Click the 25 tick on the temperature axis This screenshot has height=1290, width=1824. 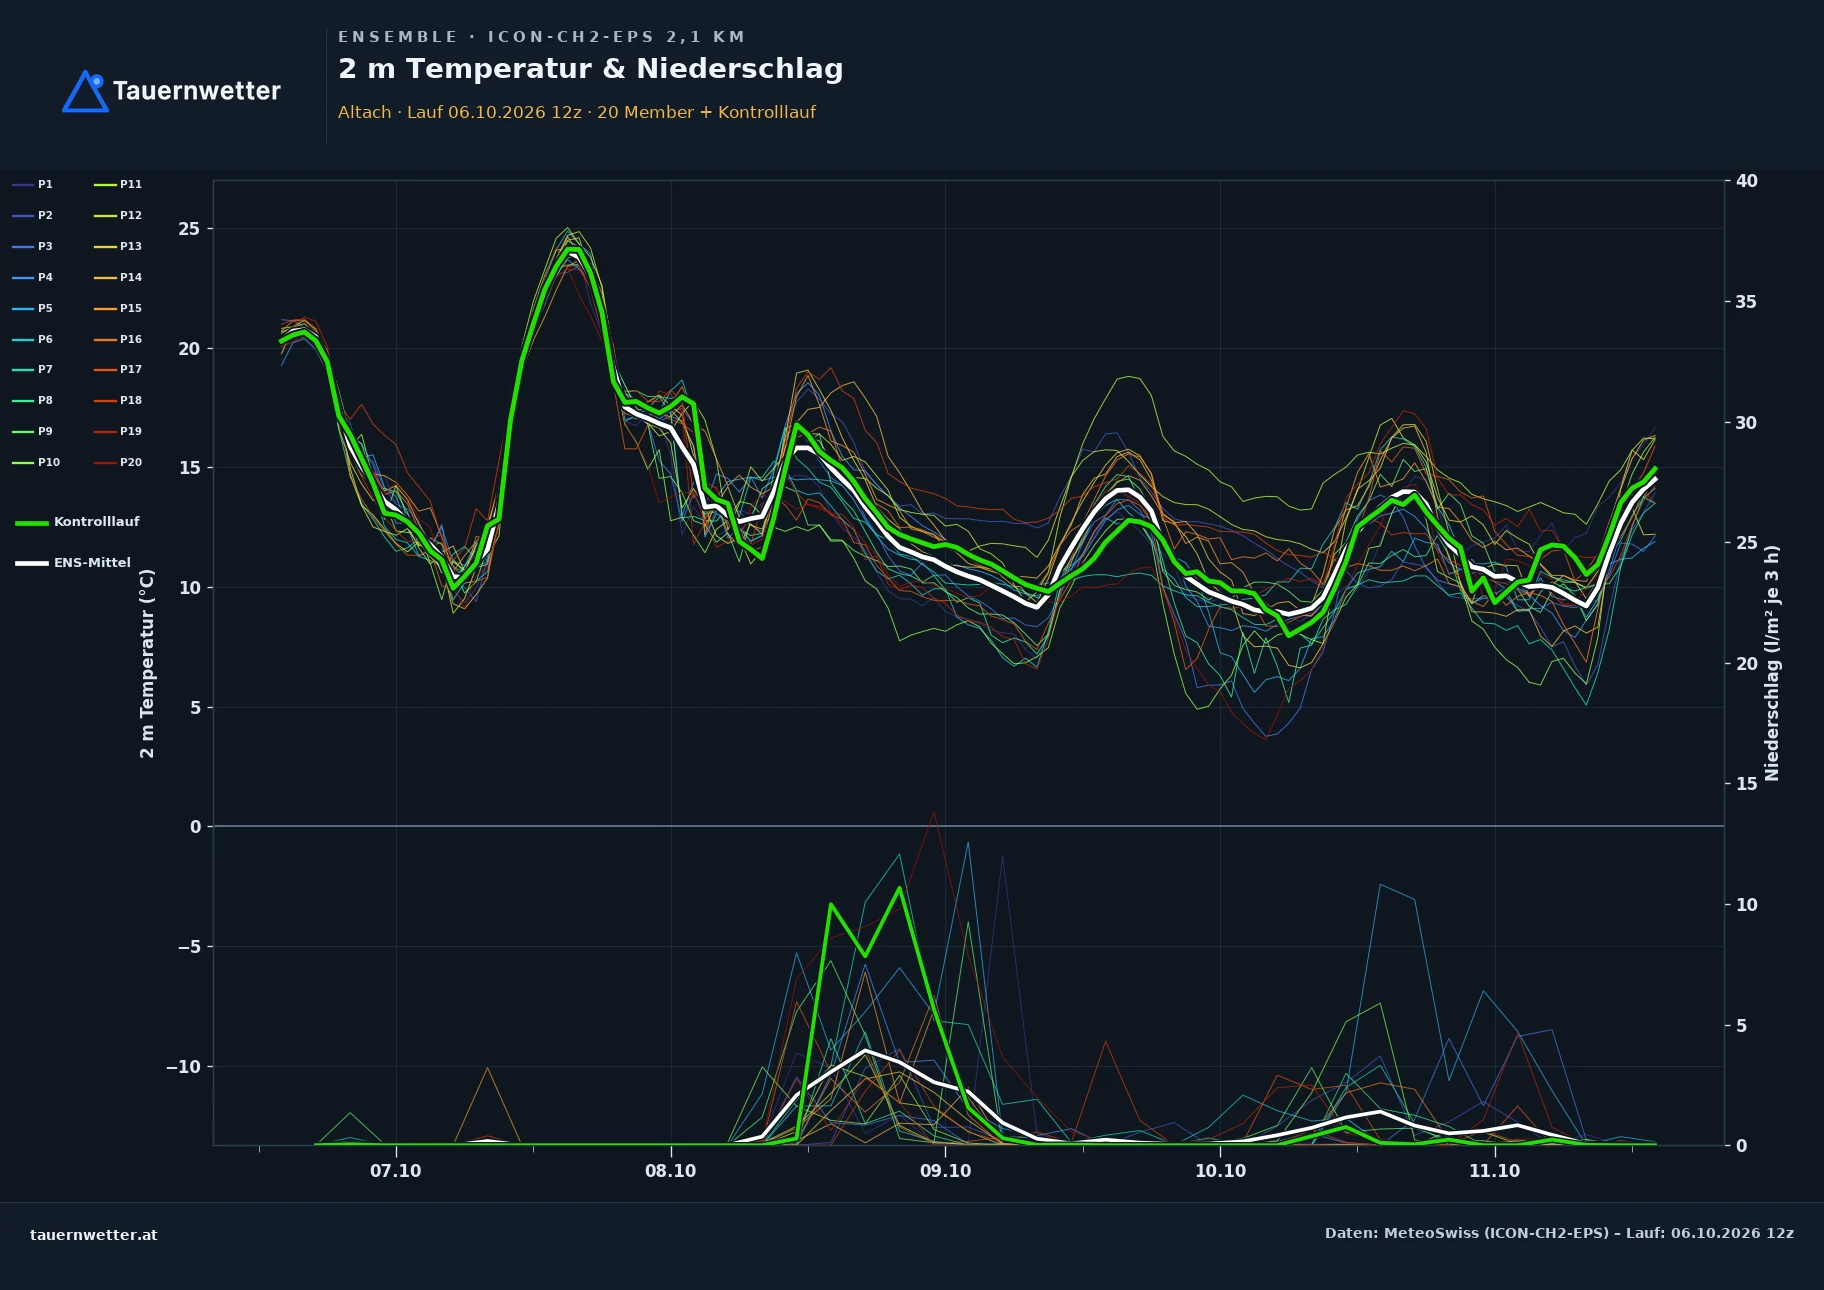pos(189,229)
